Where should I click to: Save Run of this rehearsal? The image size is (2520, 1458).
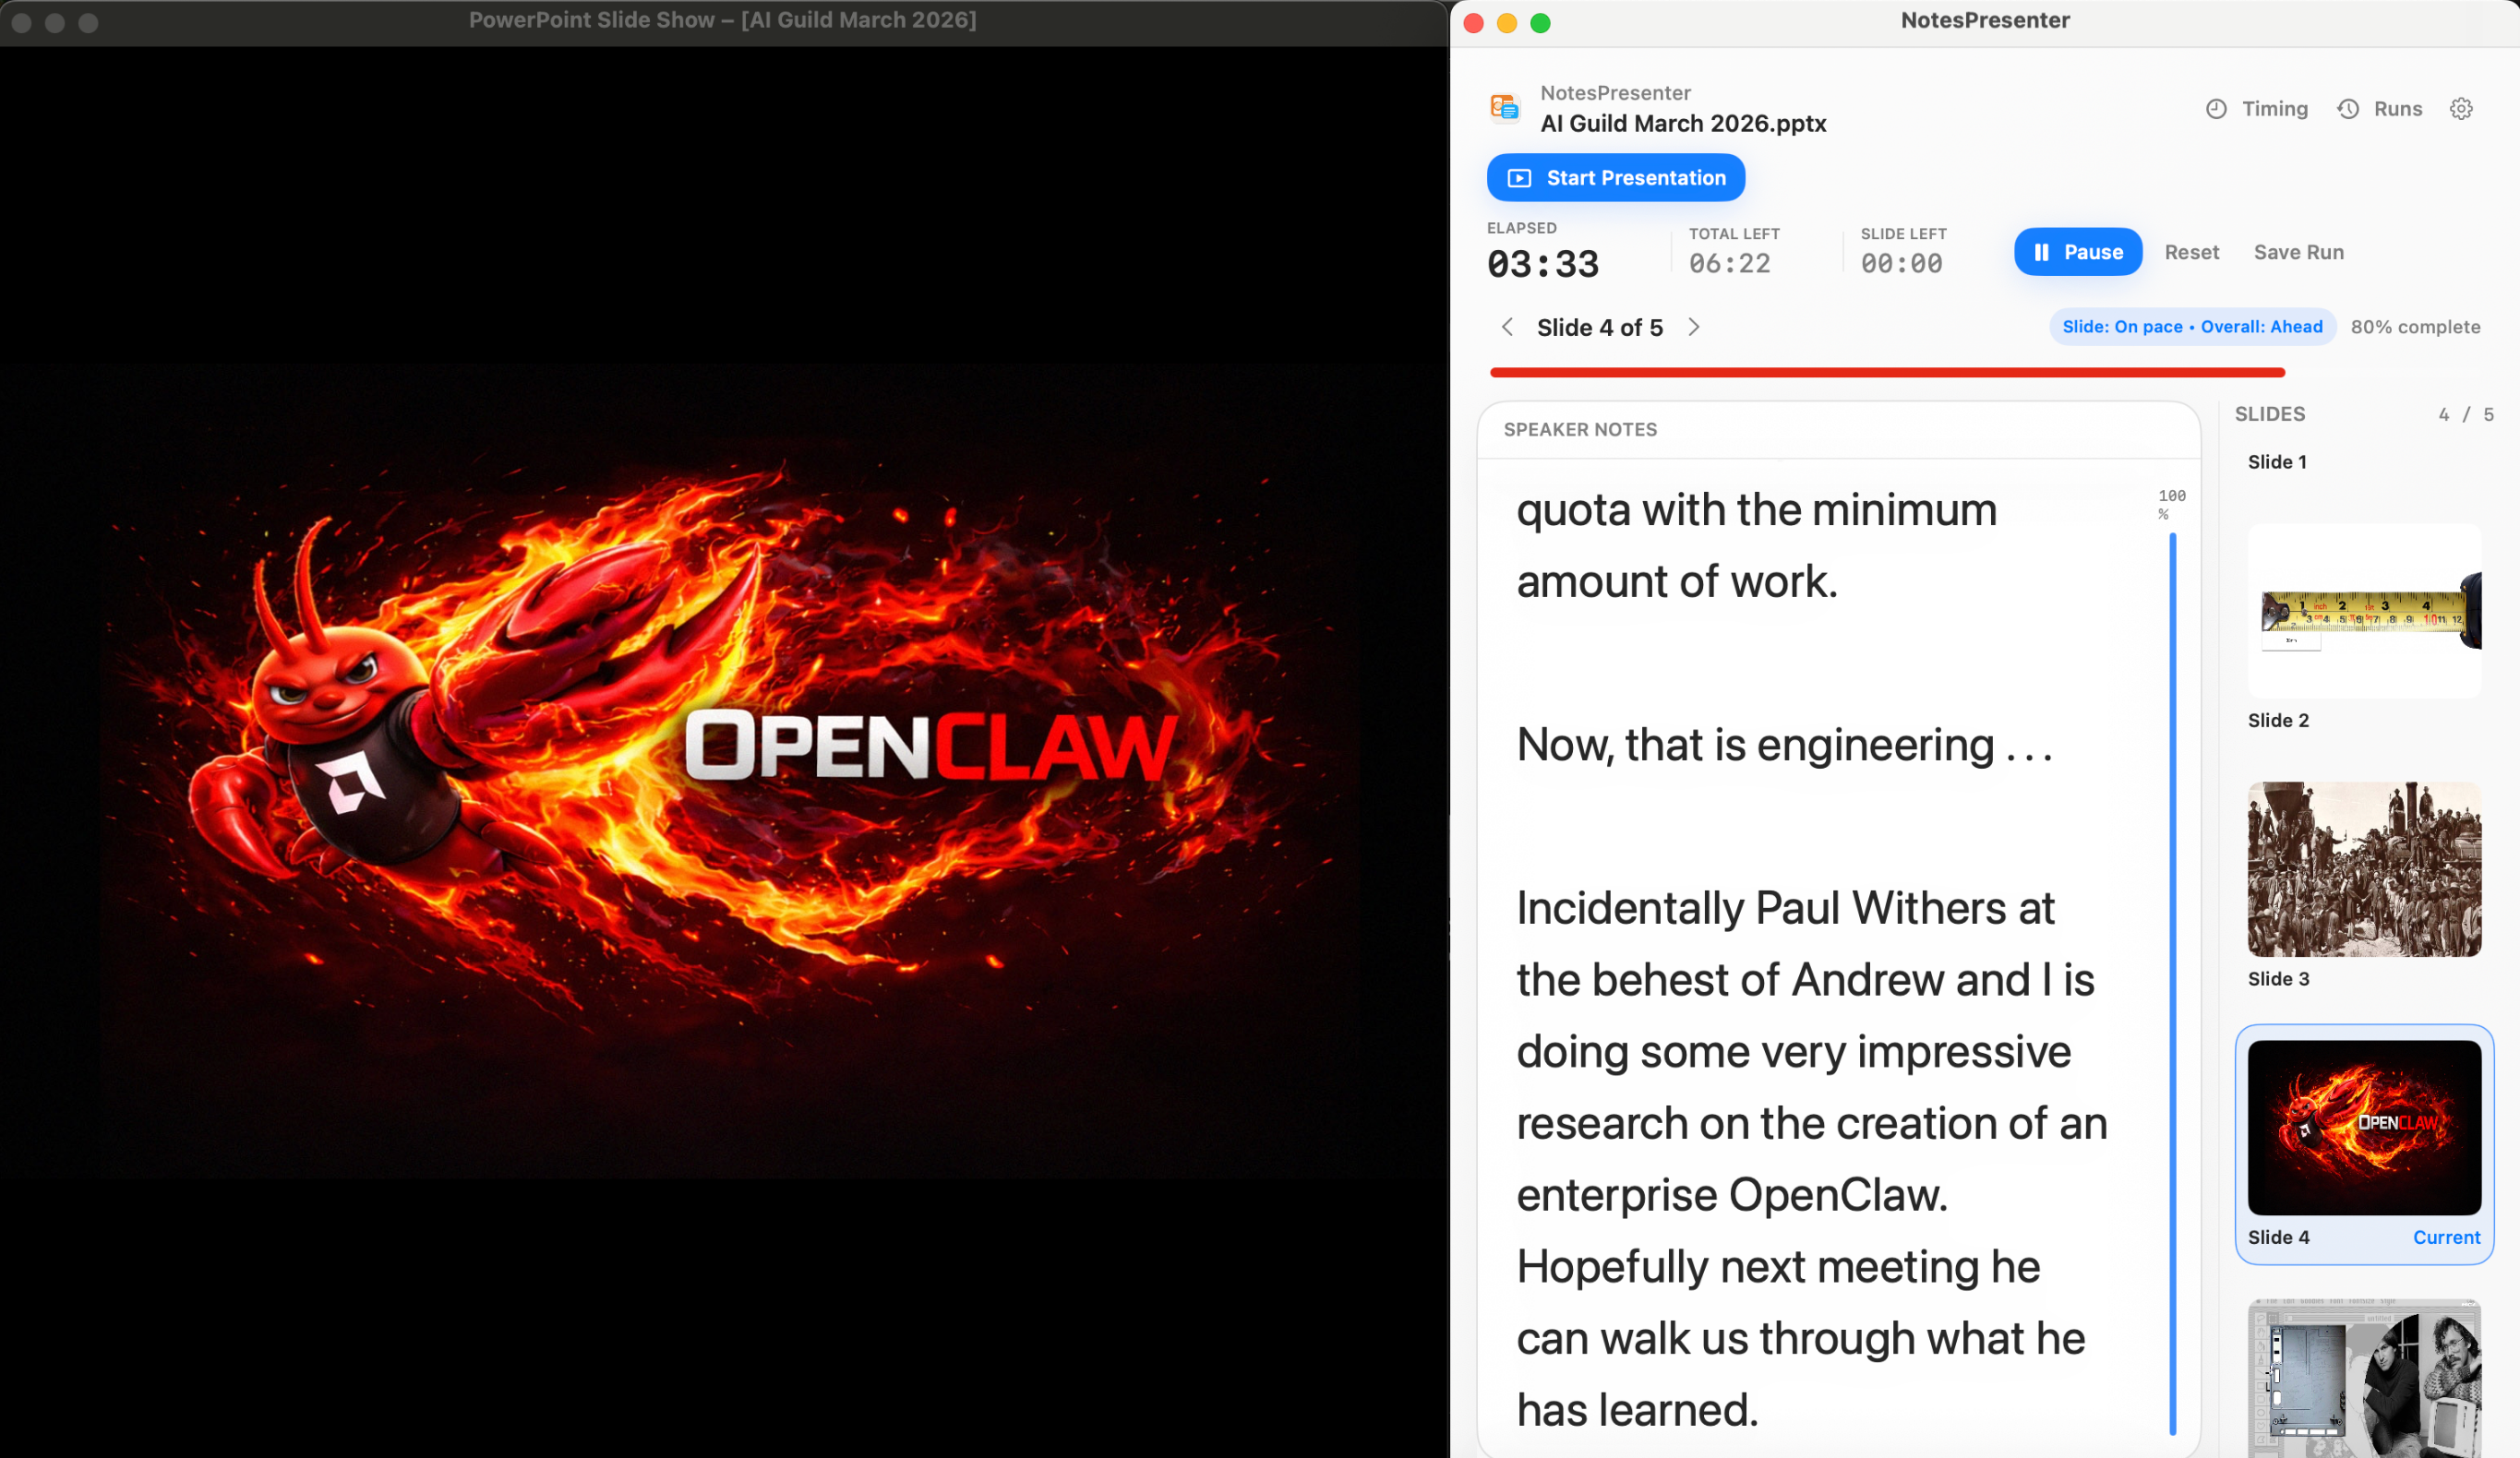coord(2298,252)
